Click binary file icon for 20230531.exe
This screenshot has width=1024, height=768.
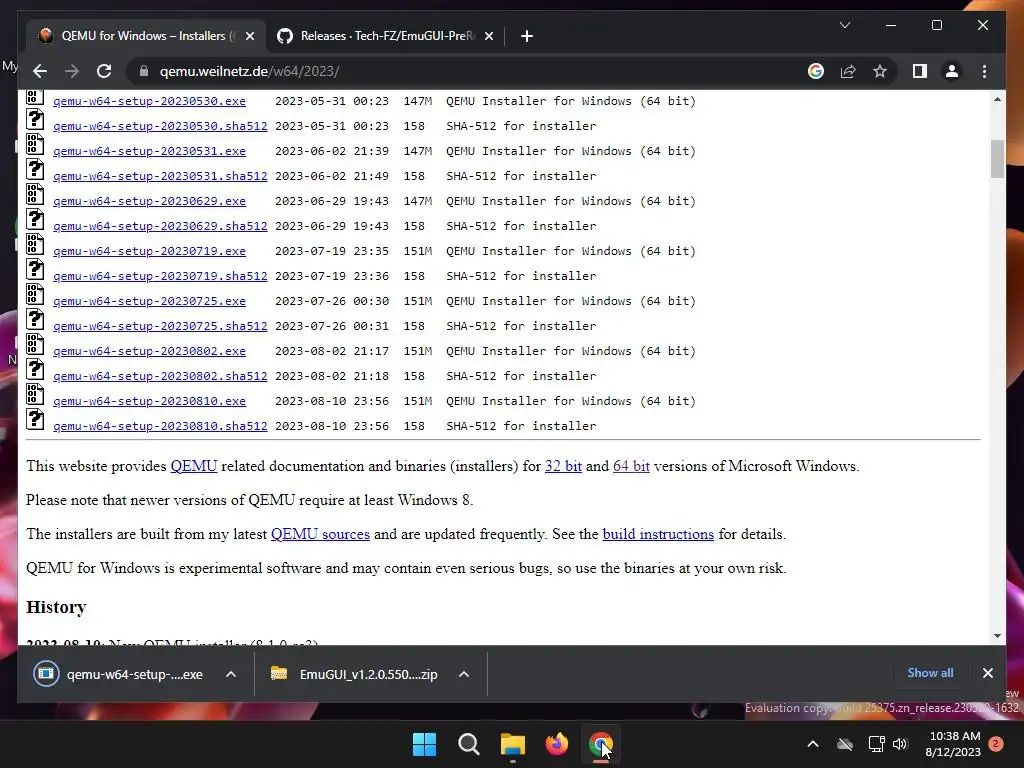[35, 144]
